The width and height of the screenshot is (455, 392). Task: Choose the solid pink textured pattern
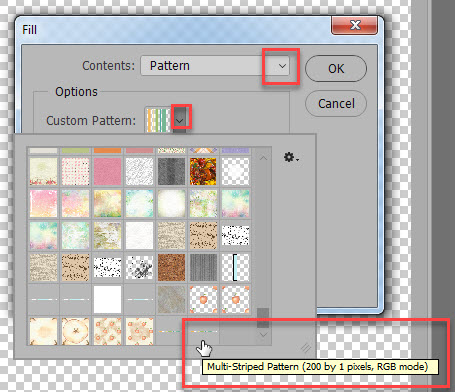(107, 171)
